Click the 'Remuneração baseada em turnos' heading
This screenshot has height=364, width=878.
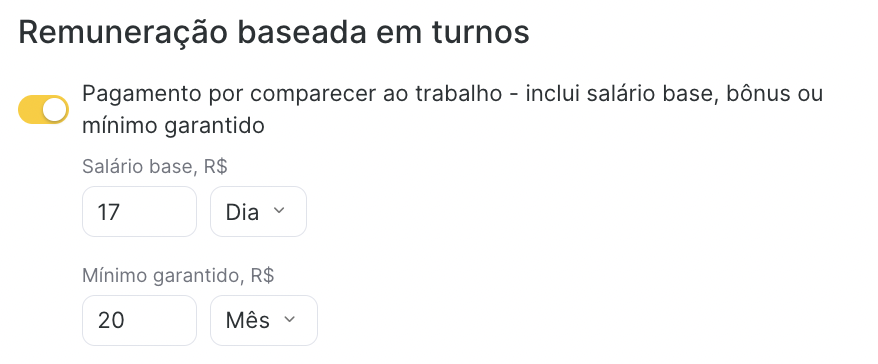[274, 32]
